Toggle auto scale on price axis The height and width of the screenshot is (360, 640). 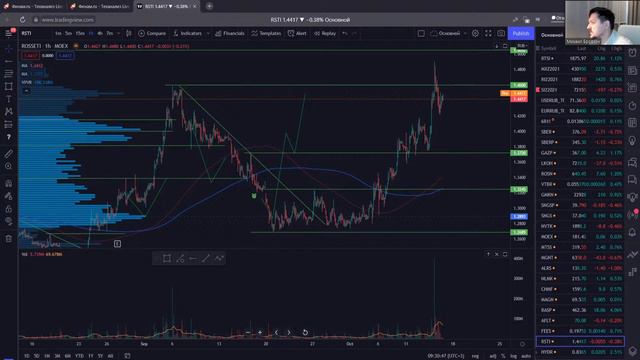pos(526,356)
